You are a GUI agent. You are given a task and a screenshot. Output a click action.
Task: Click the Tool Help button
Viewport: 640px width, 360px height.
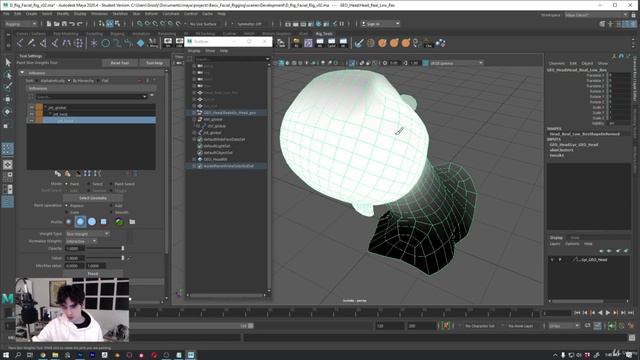tap(154, 63)
